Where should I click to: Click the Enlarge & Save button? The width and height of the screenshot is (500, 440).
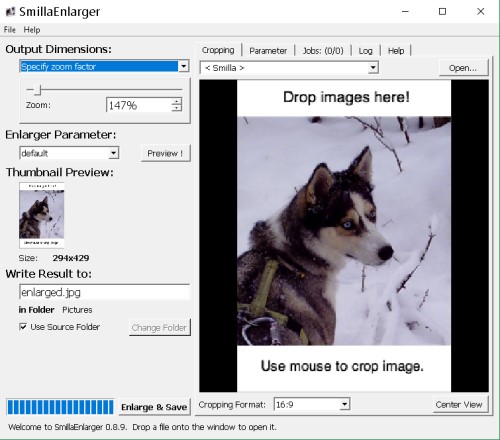pos(154,407)
